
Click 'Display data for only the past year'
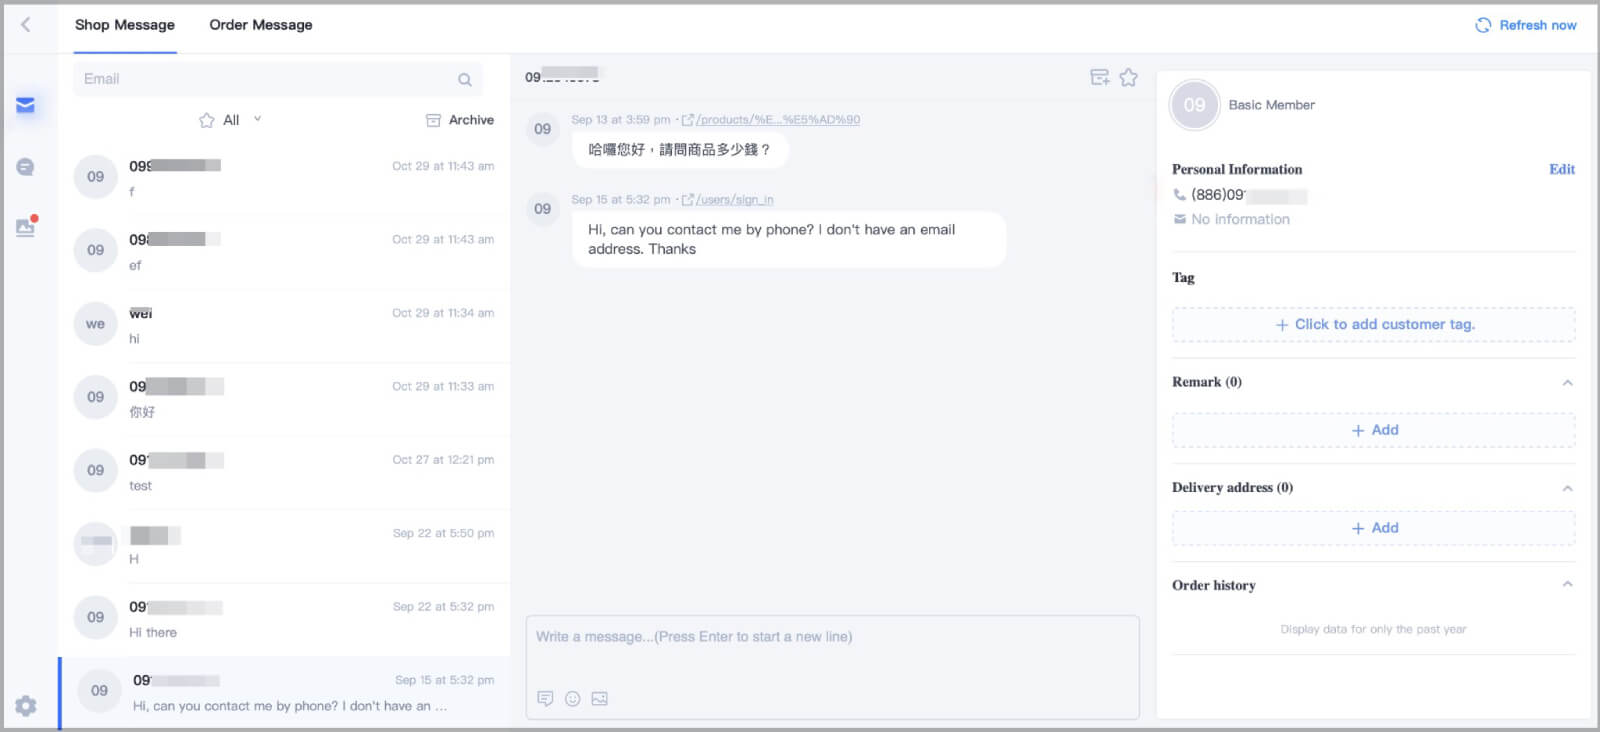click(1373, 629)
